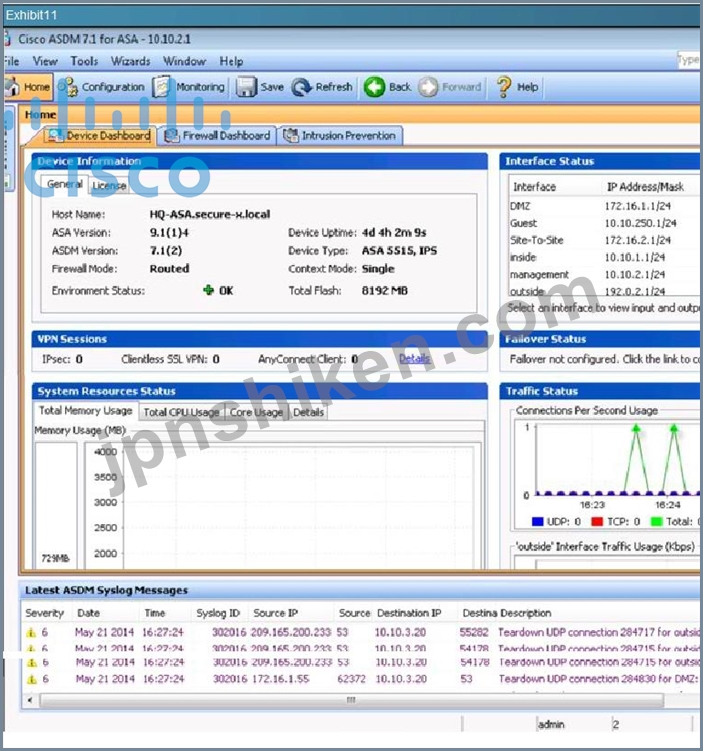The image size is (703, 751).
Task: Sort syslog by Severity column
Action: point(45,613)
